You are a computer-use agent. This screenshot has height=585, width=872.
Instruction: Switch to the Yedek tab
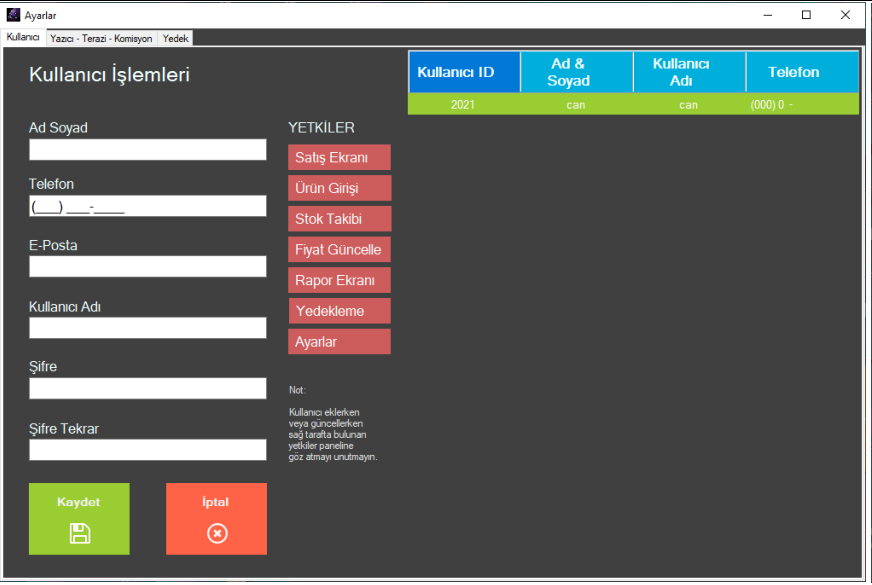click(175, 38)
